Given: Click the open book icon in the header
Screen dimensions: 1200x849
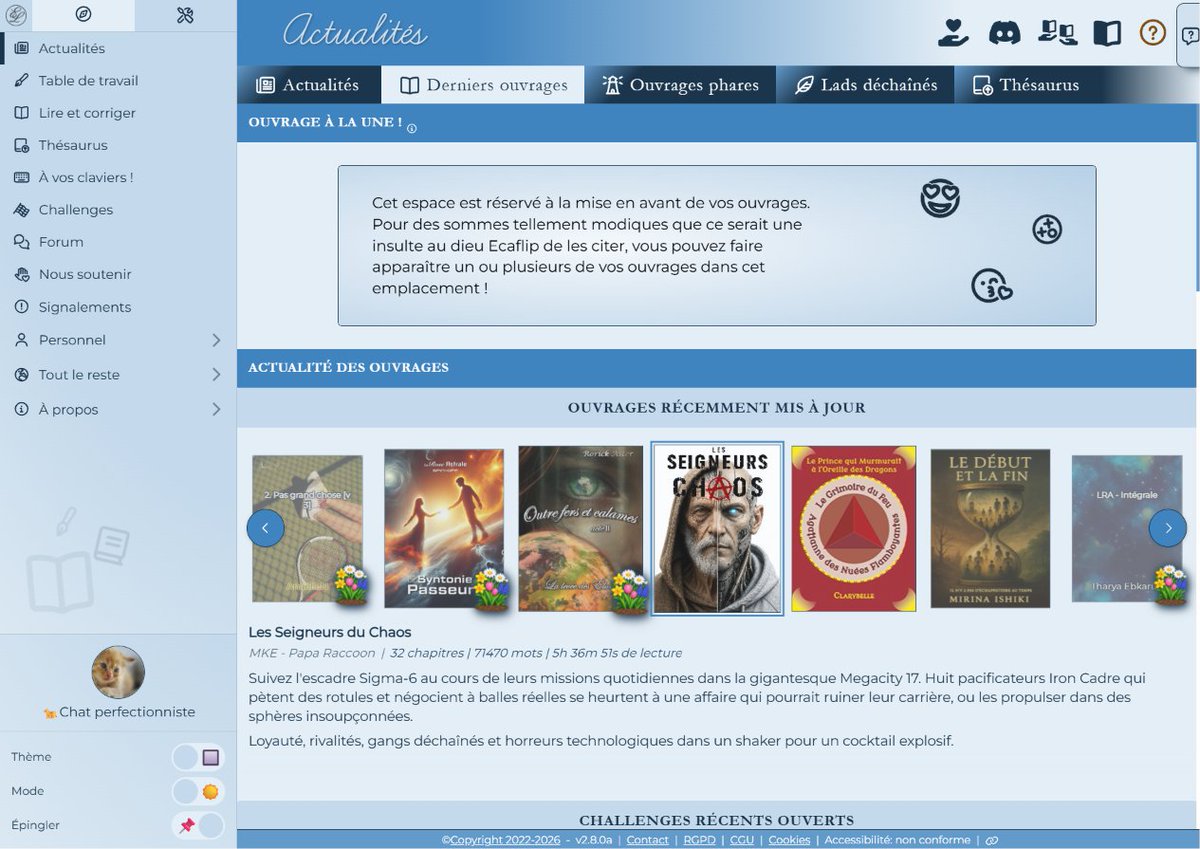Looking at the screenshot, I should 1107,33.
